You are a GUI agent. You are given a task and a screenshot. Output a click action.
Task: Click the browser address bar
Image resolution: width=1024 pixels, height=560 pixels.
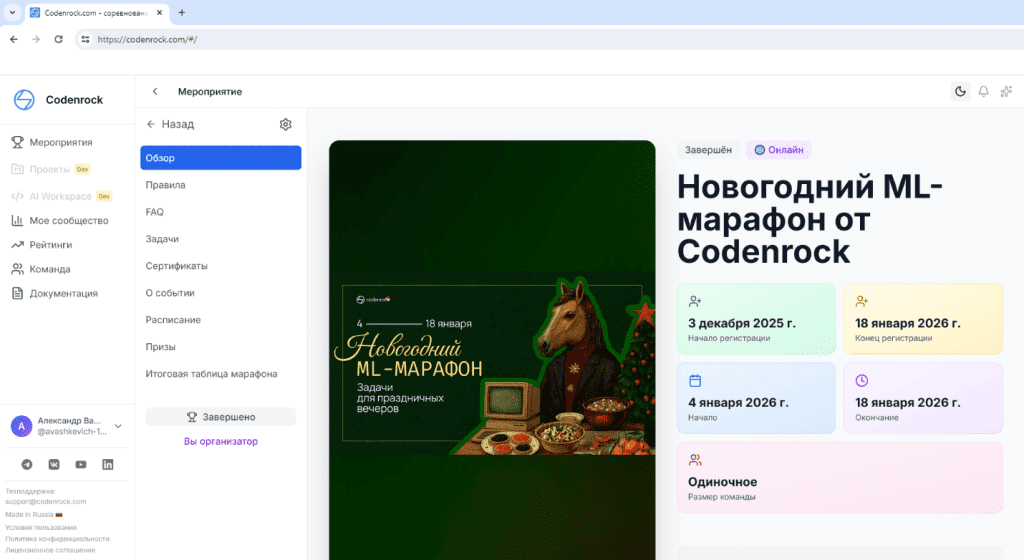click(x=500, y=39)
